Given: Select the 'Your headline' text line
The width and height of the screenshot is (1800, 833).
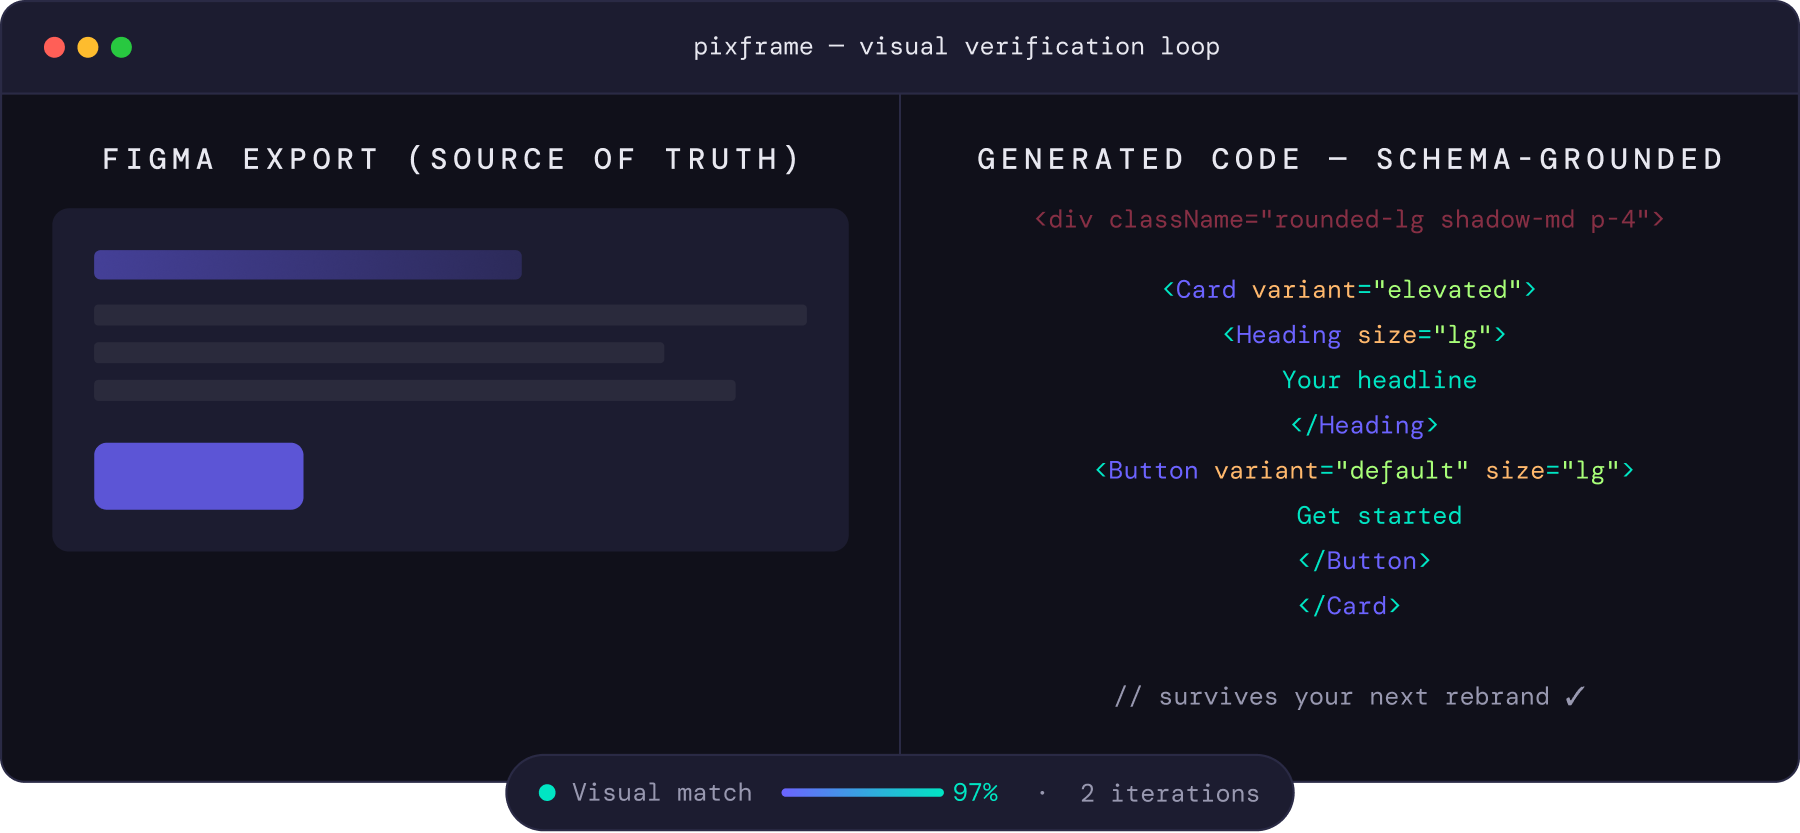Looking at the screenshot, I should tap(1379, 380).
